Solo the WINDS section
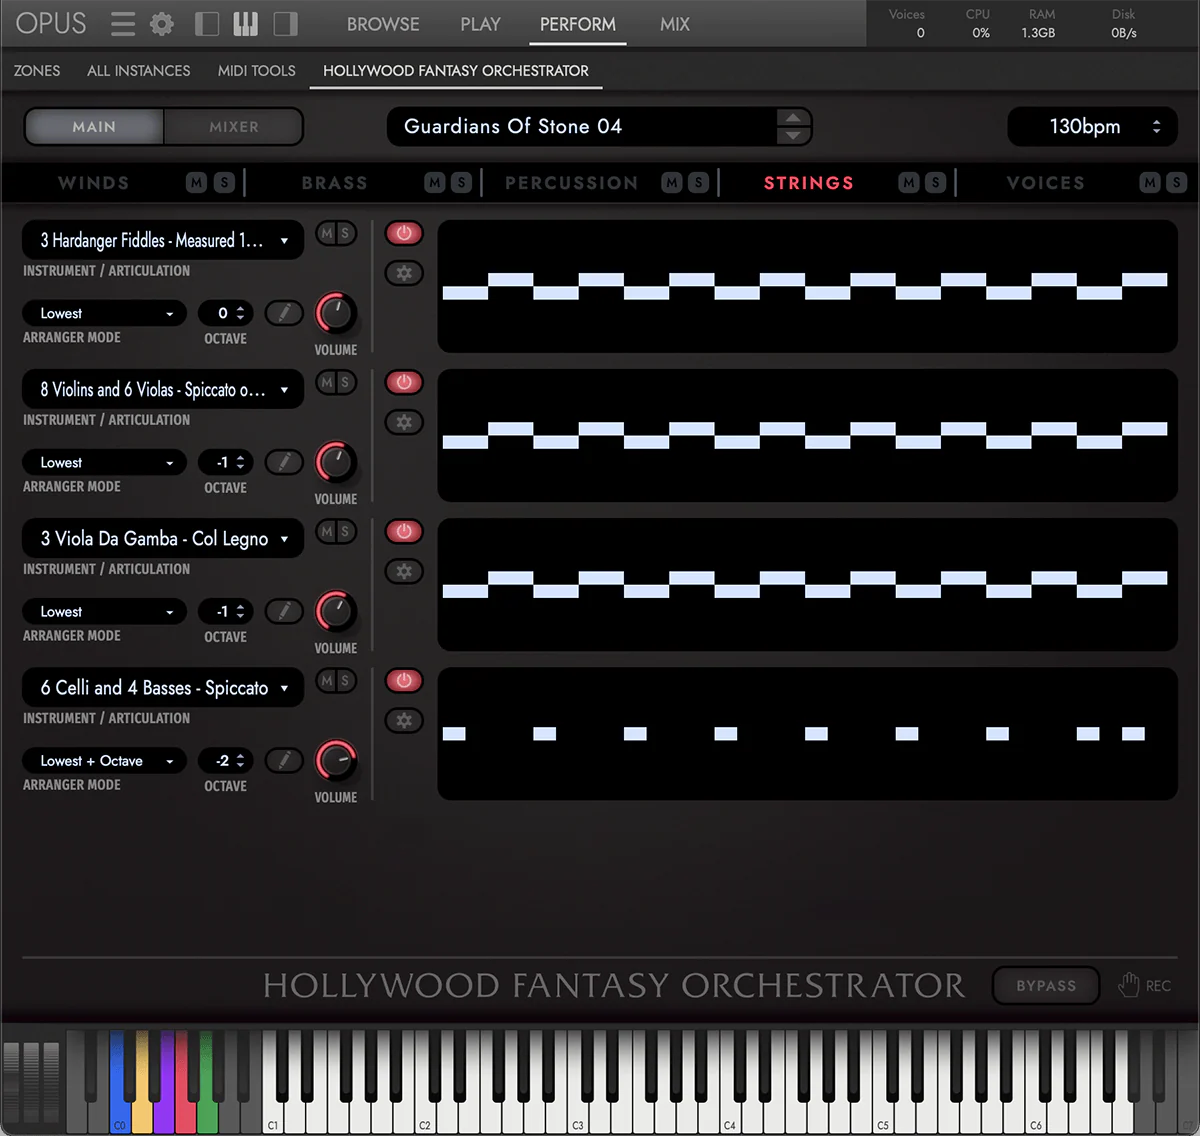Image resolution: width=1200 pixels, height=1136 pixels. click(x=224, y=182)
